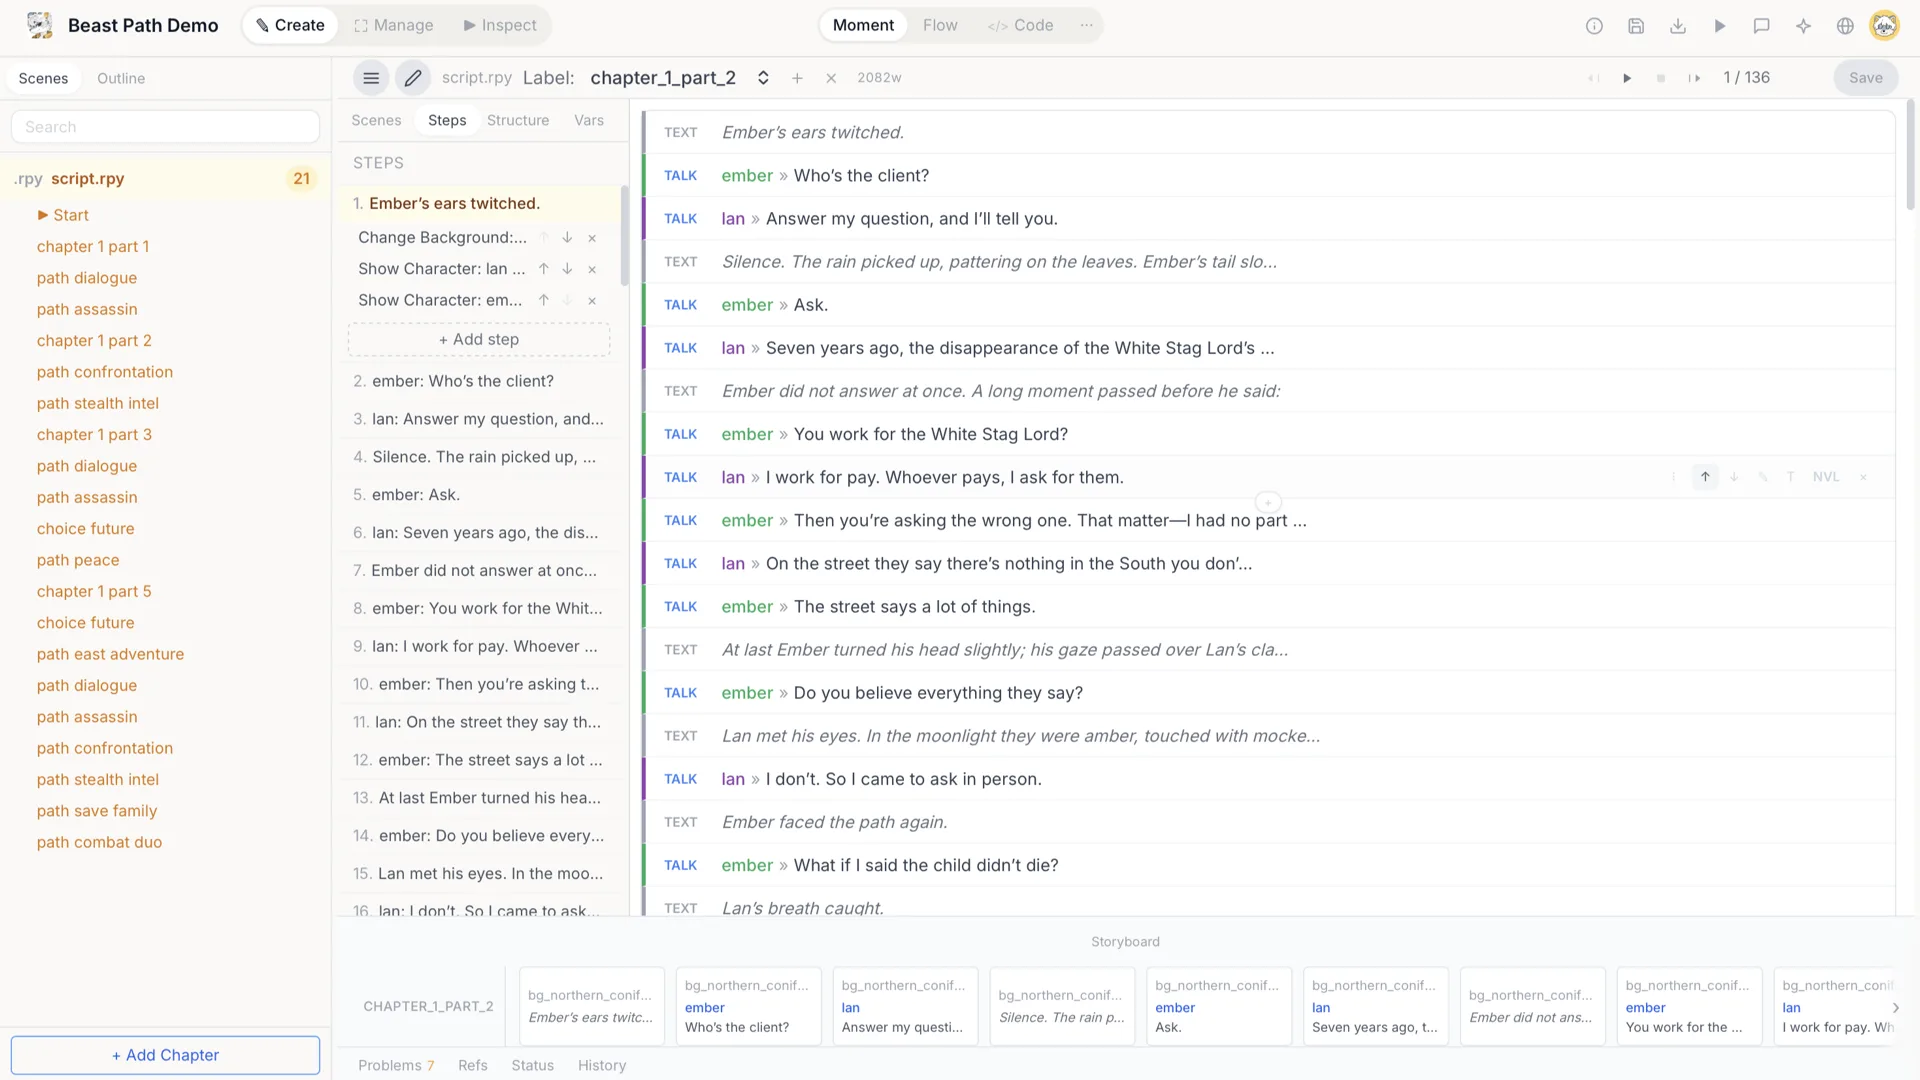The height and width of the screenshot is (1080, 1920).
Task: Open the comments speech bubble icon
Action: pyautogui.click(x=1762, y=26)
